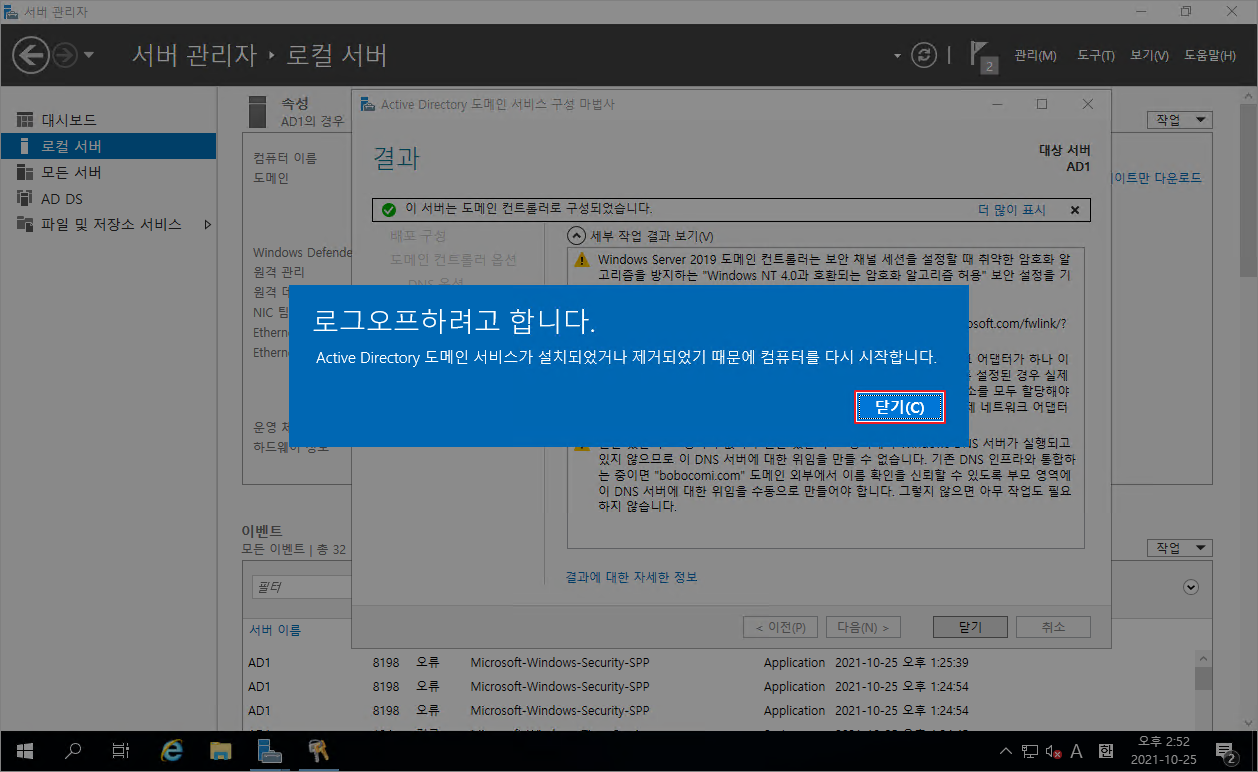This screenshot has width=1258, height=772.
Task: Select 로컬 서버 in the sidebar
Action: [108, 146]
